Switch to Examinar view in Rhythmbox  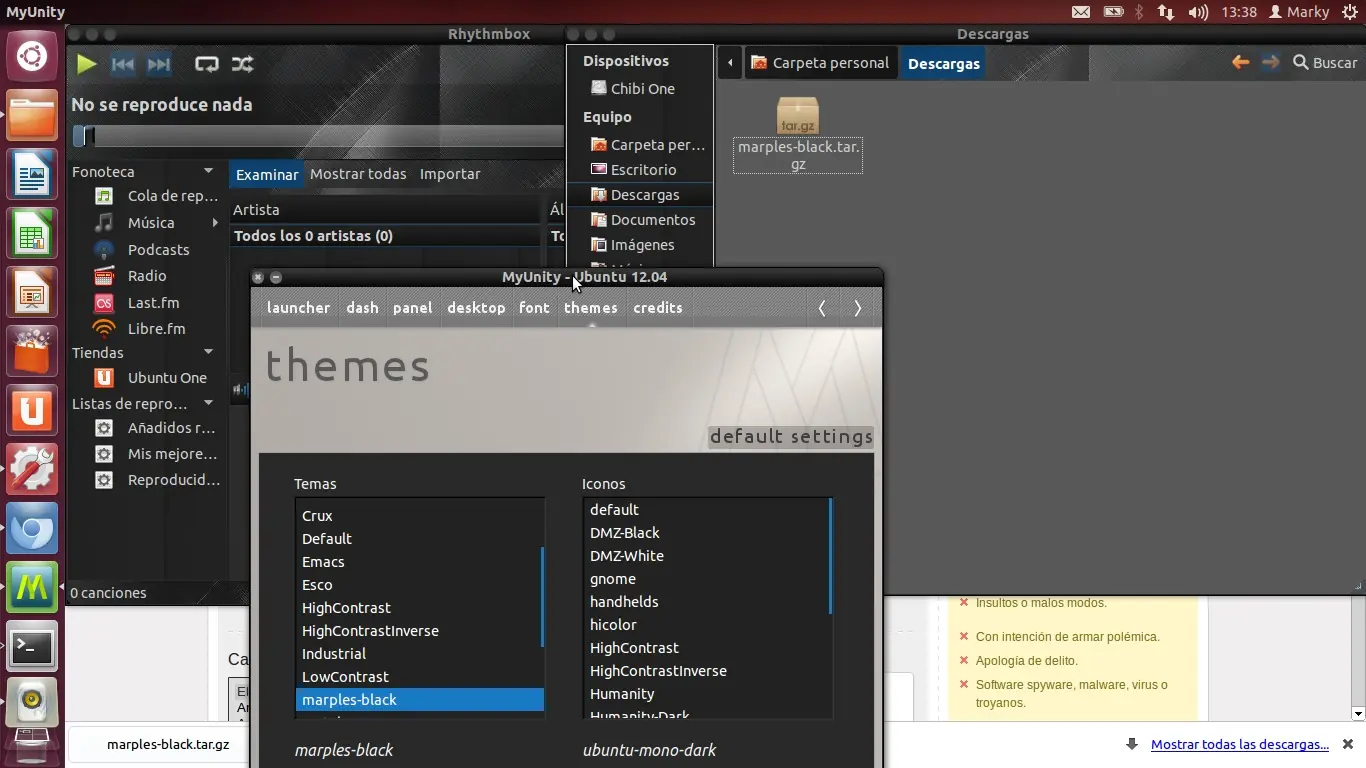point(267,174)
